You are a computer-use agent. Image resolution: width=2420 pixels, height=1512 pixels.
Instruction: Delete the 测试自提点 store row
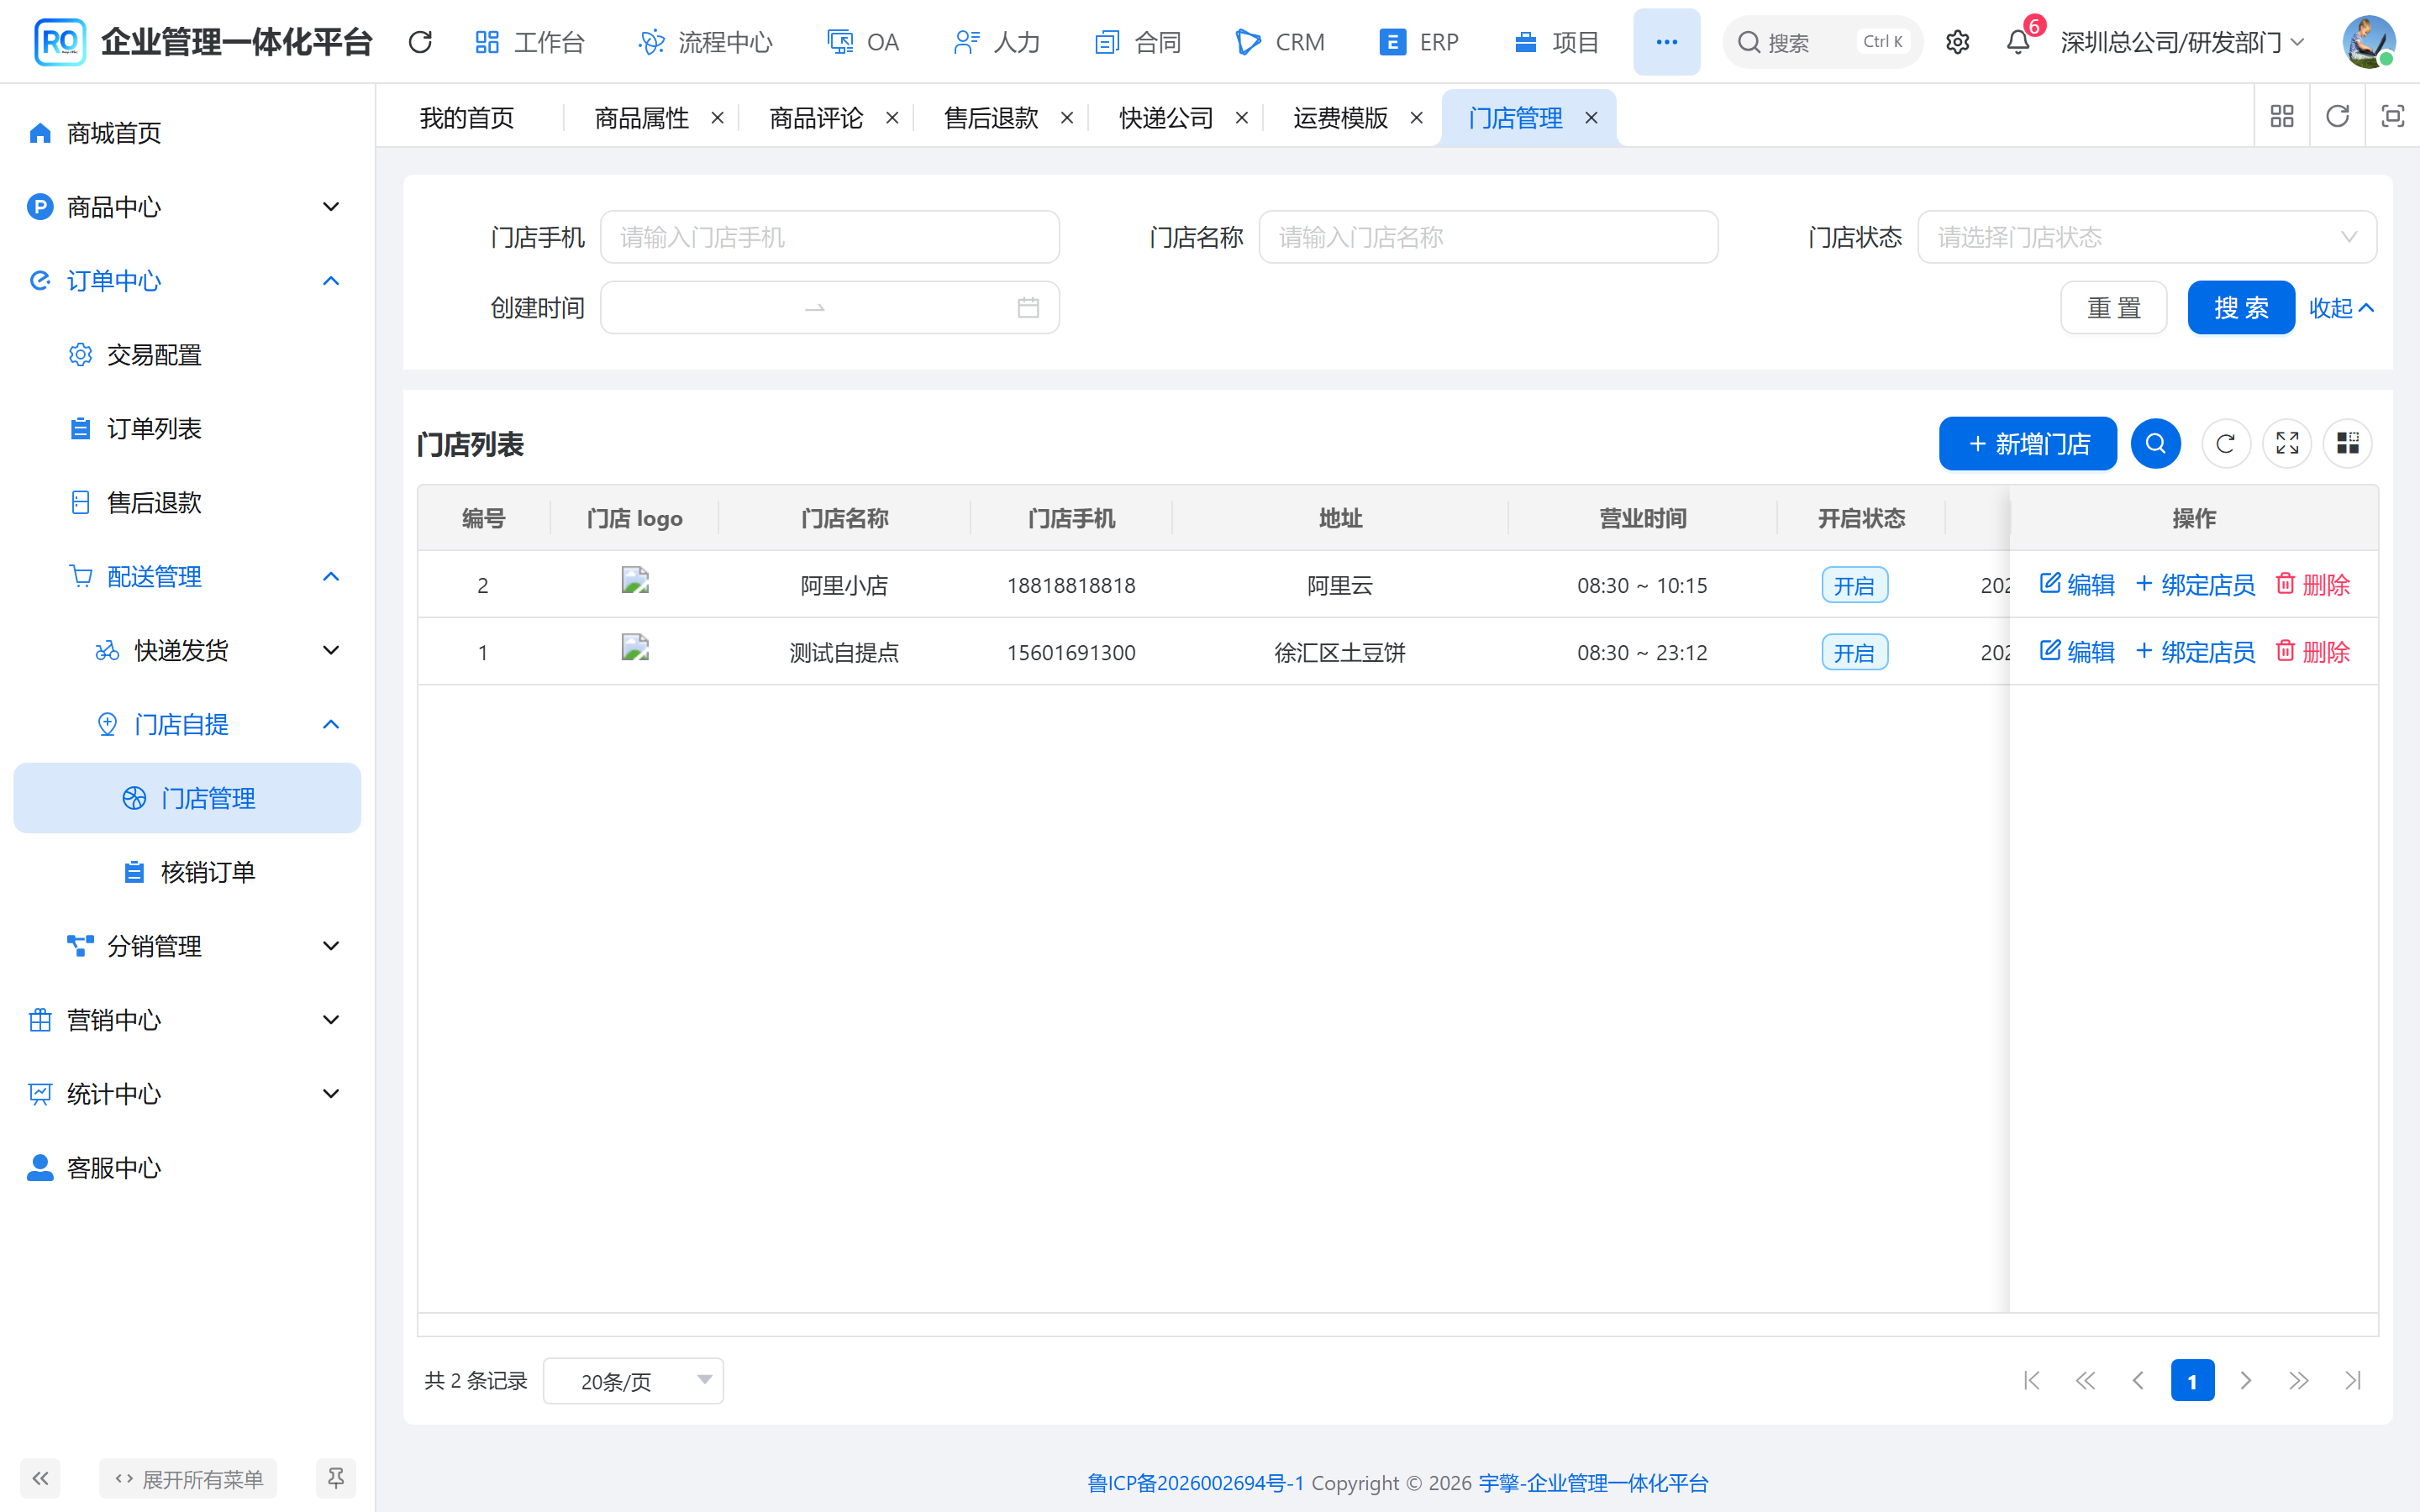coord(2312,652)
